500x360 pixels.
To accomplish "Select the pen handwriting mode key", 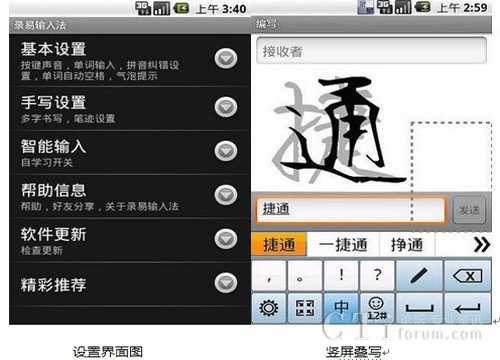I will (x=419, y=275).
